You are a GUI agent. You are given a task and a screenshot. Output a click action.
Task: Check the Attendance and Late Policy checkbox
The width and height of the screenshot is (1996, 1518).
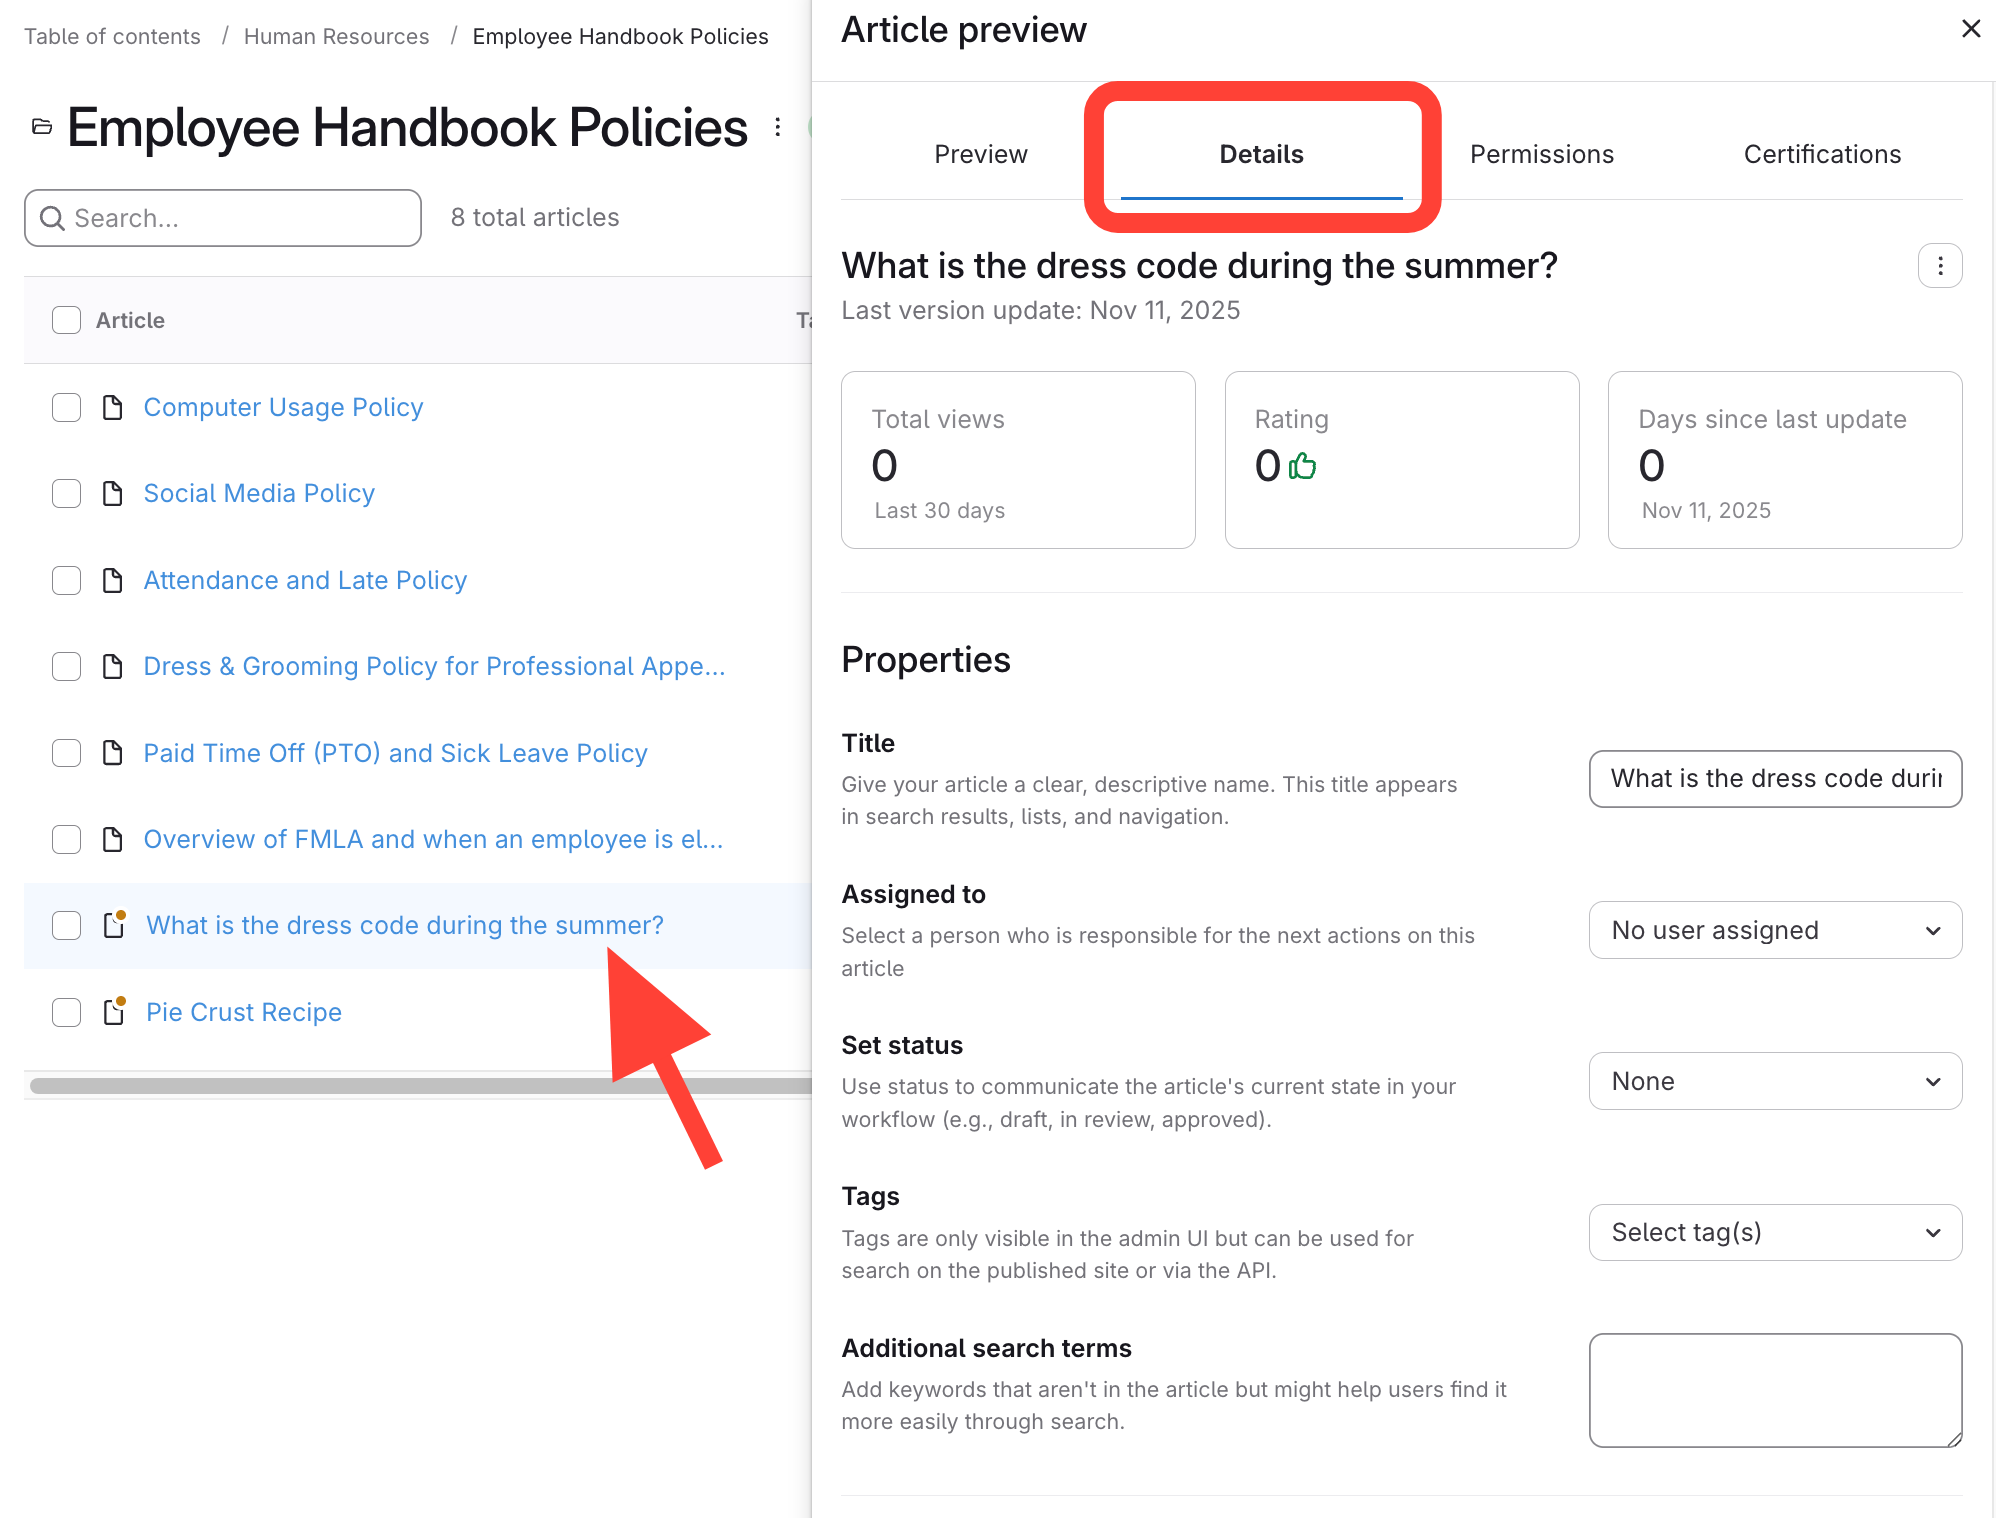(x=67, y=580)
